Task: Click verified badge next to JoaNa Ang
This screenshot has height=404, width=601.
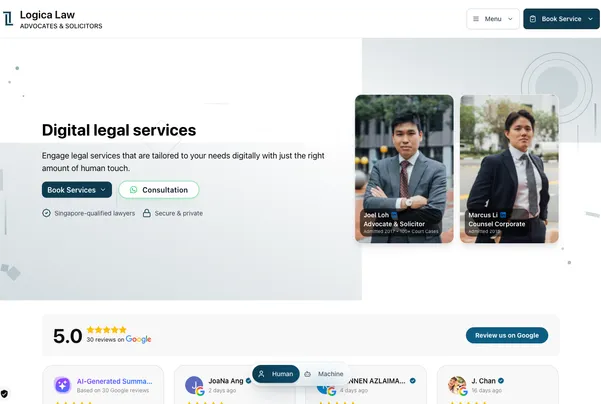Action: 248,381
